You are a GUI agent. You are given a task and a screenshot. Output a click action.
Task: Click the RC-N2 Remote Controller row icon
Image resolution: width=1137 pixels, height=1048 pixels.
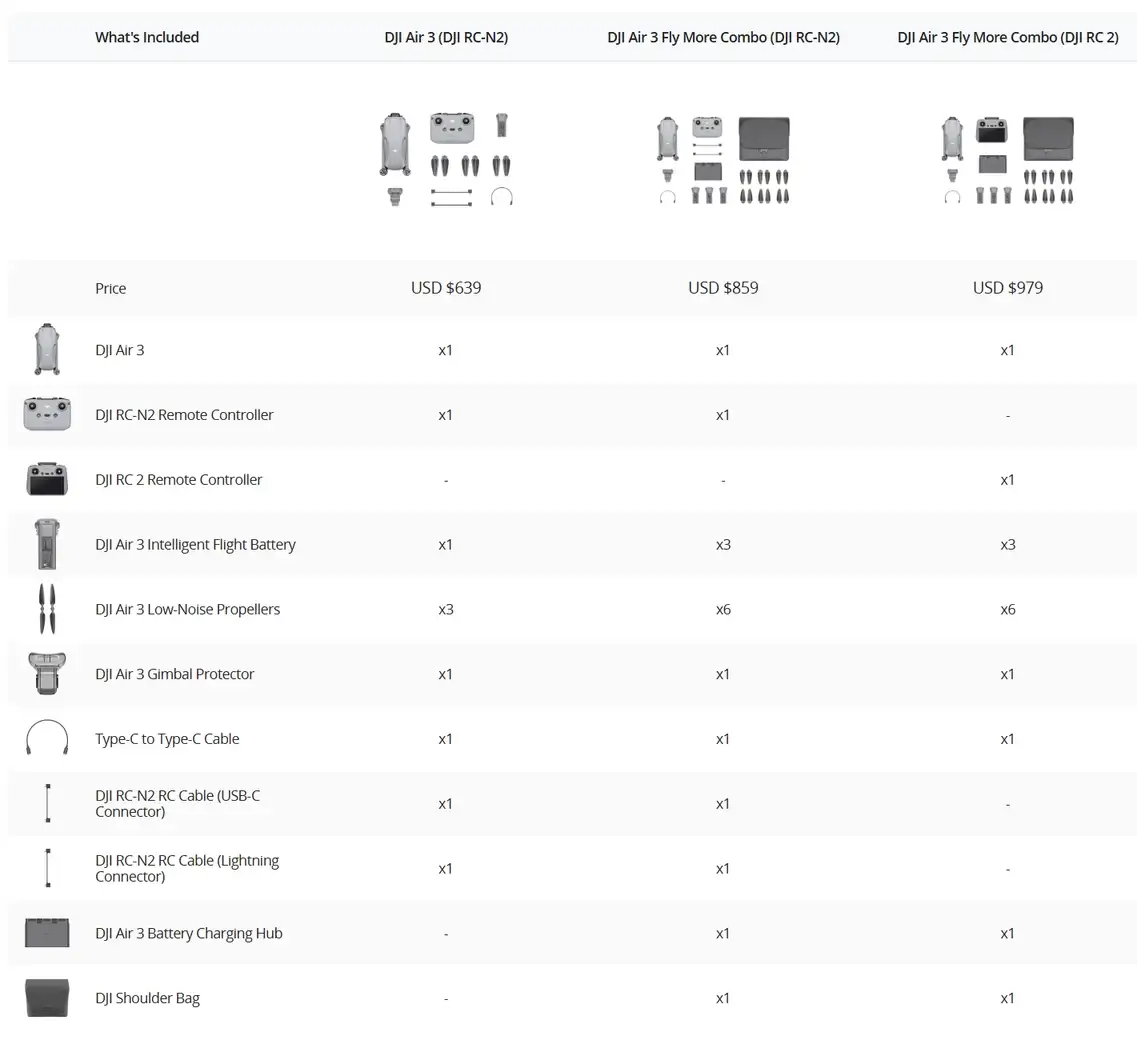(x=47, y=414)
